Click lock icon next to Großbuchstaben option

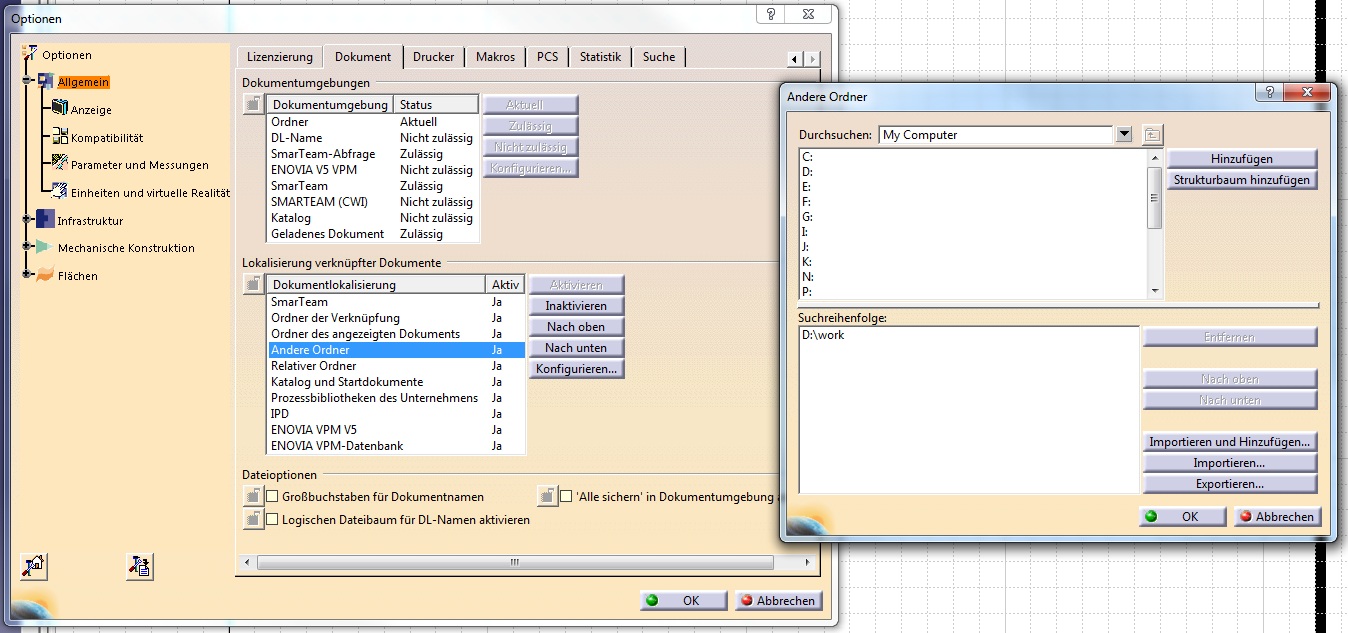(253, 496)
